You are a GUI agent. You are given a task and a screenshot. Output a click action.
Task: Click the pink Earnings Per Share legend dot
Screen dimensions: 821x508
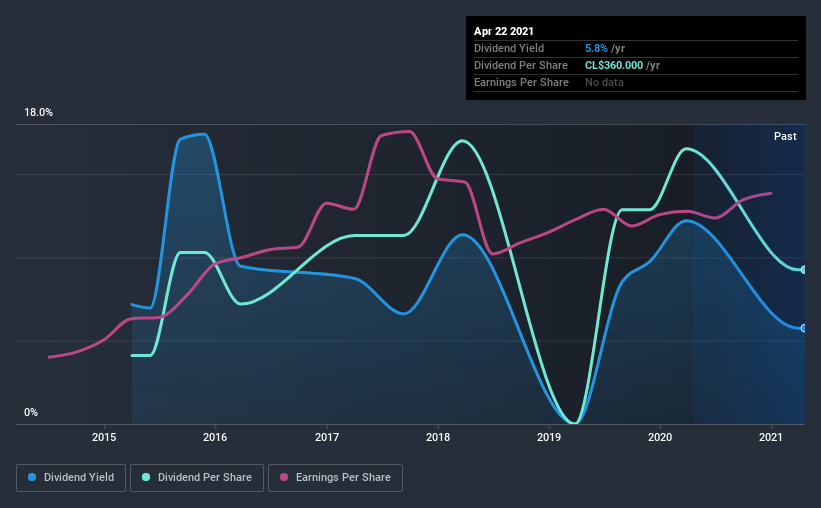284,477
